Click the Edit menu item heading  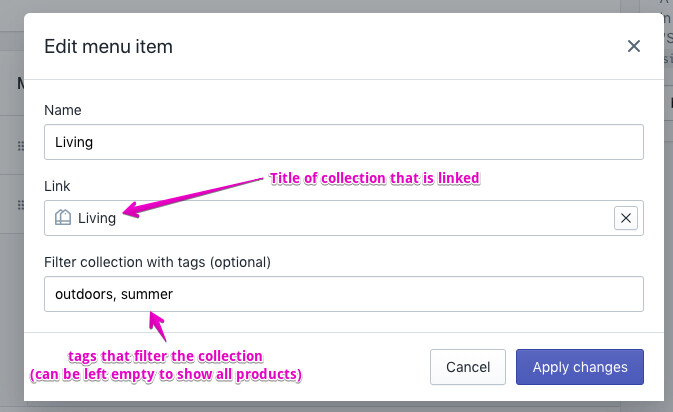click(x=109, y=46)
